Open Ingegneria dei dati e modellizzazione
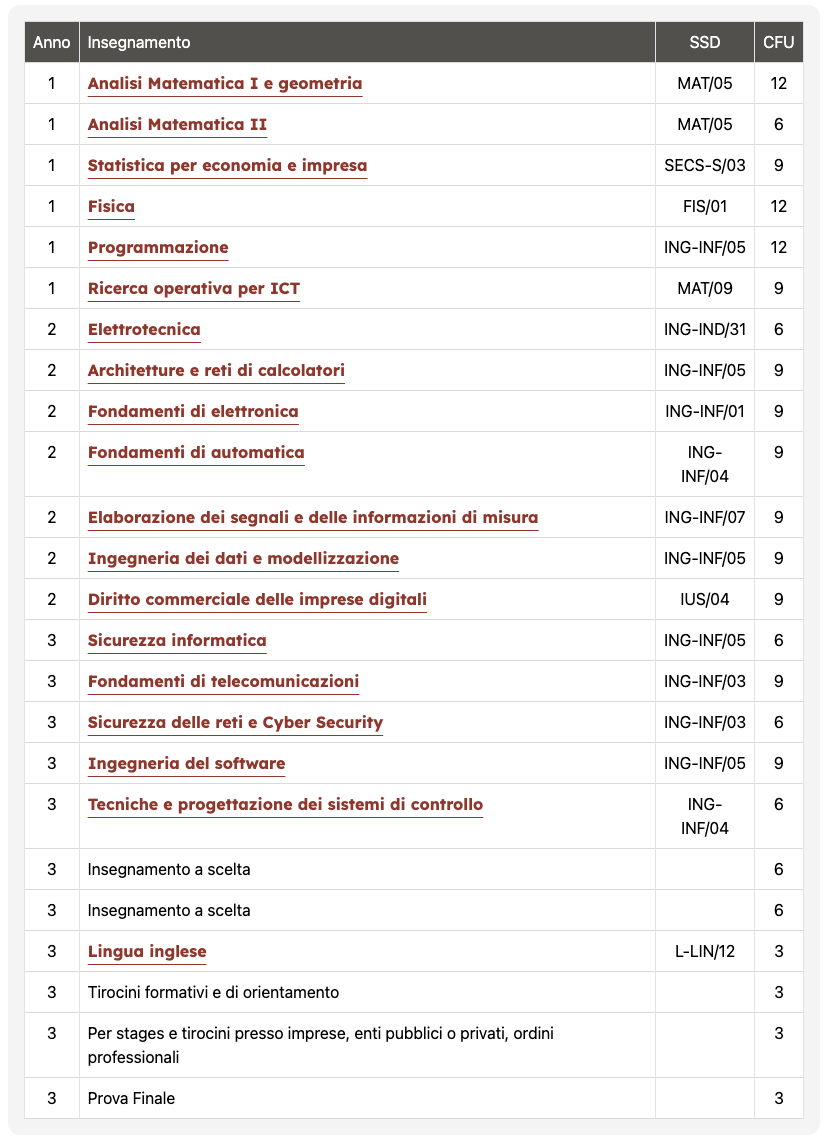The height and width of the screenshot is (1140, 828). tap(243, 559)
